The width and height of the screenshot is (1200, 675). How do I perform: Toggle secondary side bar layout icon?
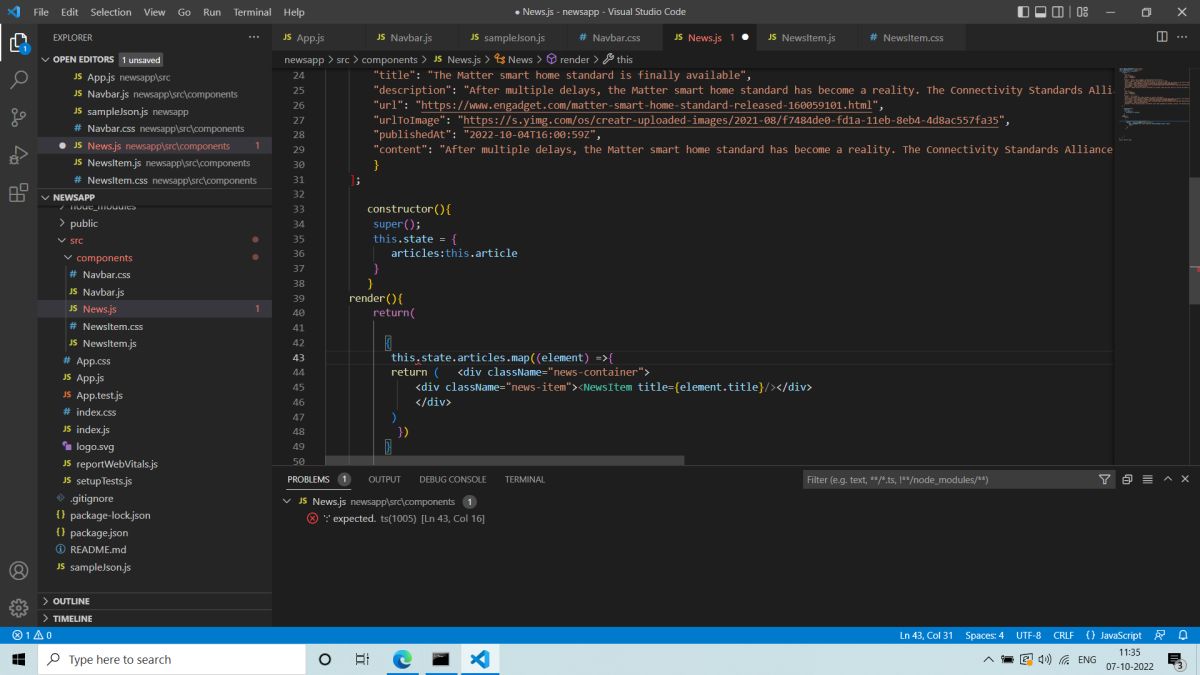1059,12
